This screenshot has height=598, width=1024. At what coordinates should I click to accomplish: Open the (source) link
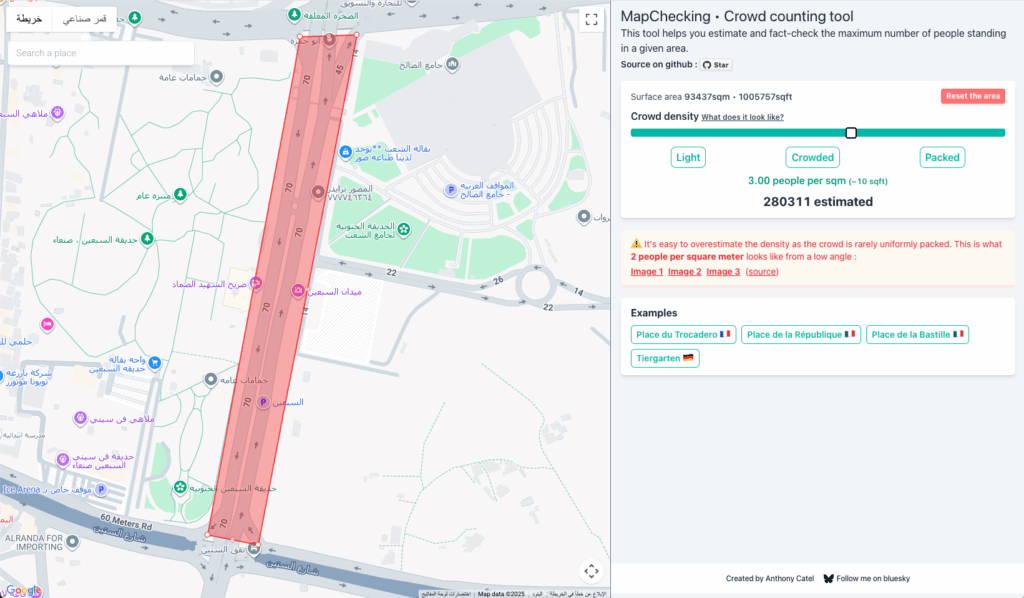point(761,272)
